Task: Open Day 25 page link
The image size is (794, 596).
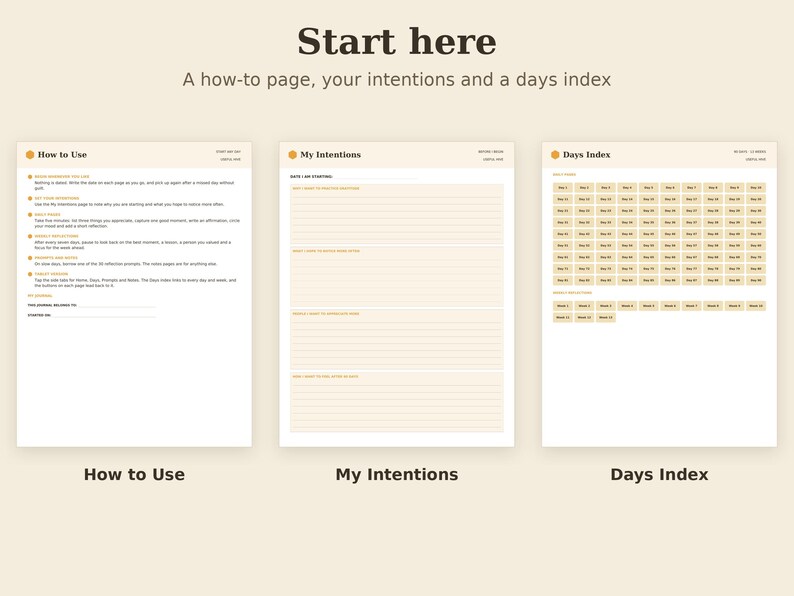Action: pyautogui.click(x=649, y=211)
